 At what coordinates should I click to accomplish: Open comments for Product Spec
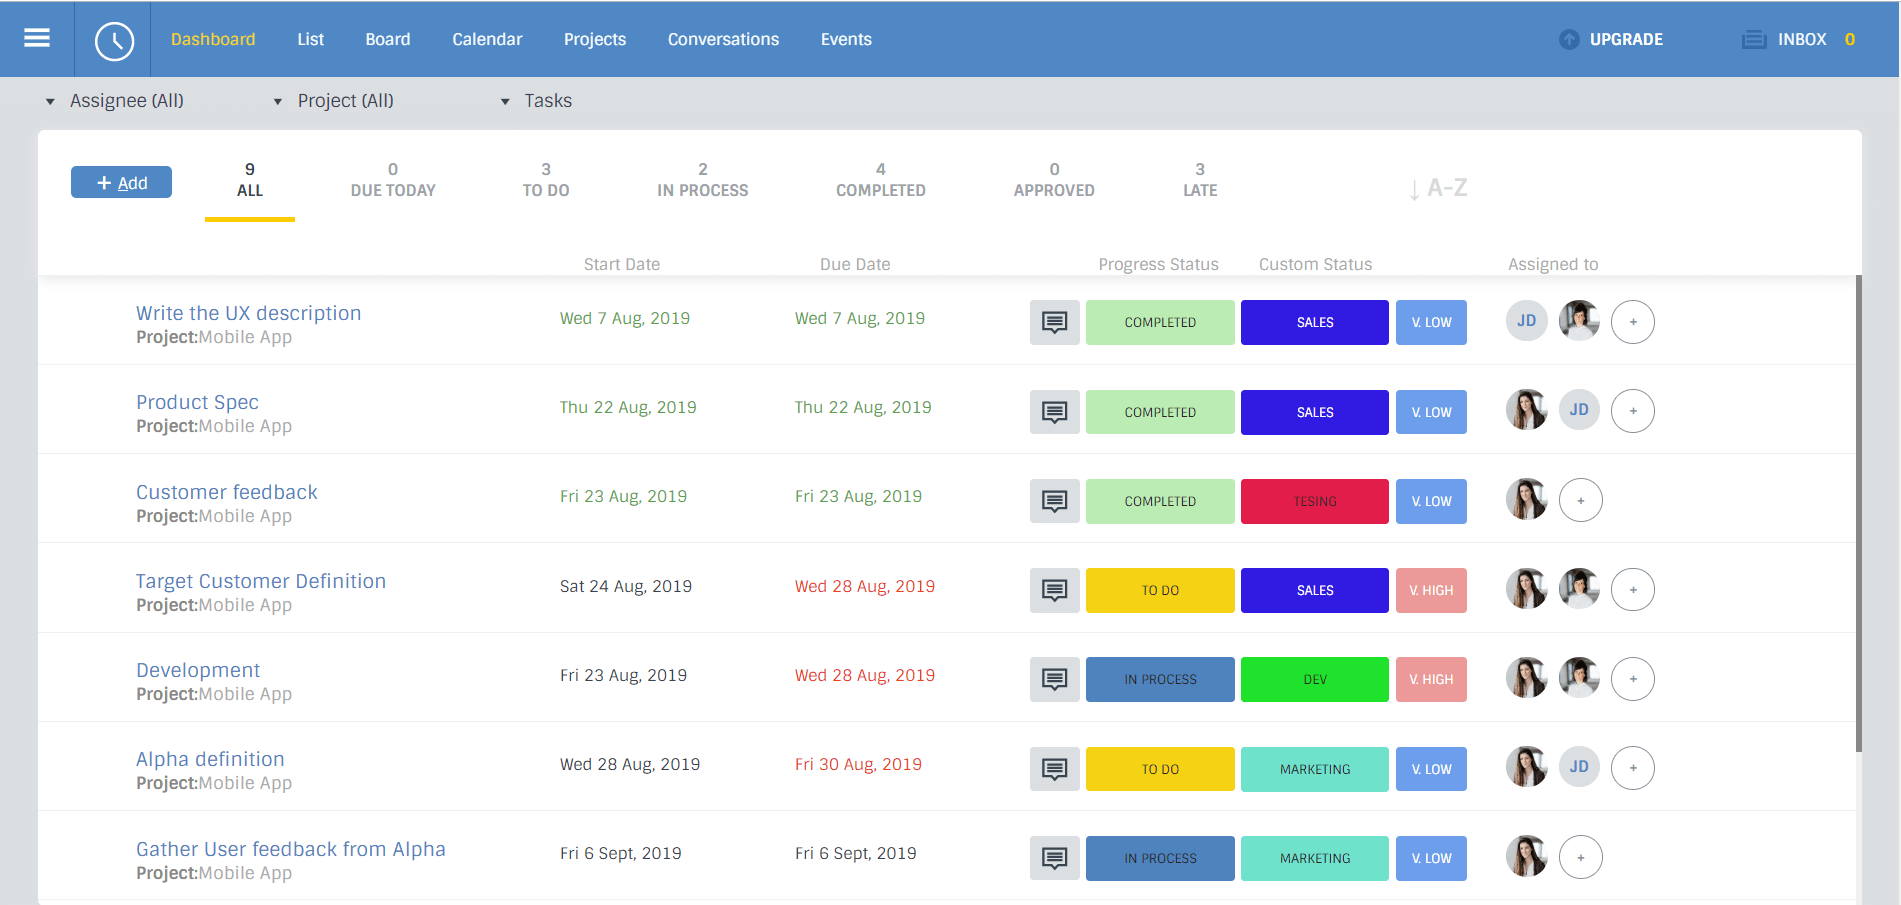tap(1055, 412)
